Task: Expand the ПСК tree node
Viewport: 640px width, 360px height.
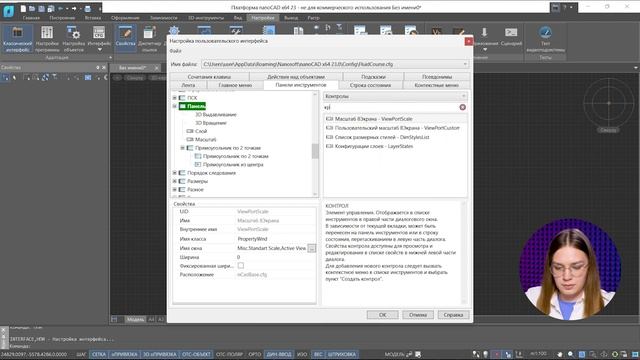Action: [x=175, y=98]
